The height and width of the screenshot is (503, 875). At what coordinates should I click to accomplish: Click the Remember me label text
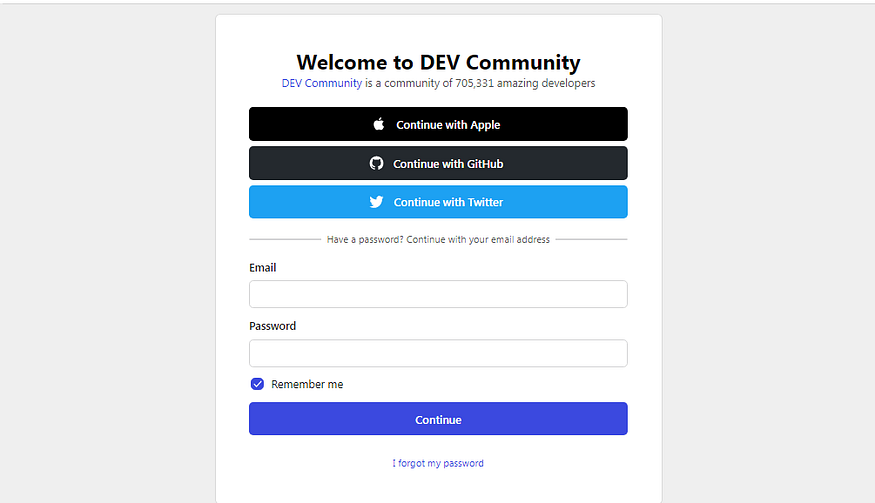pos(307,384)
